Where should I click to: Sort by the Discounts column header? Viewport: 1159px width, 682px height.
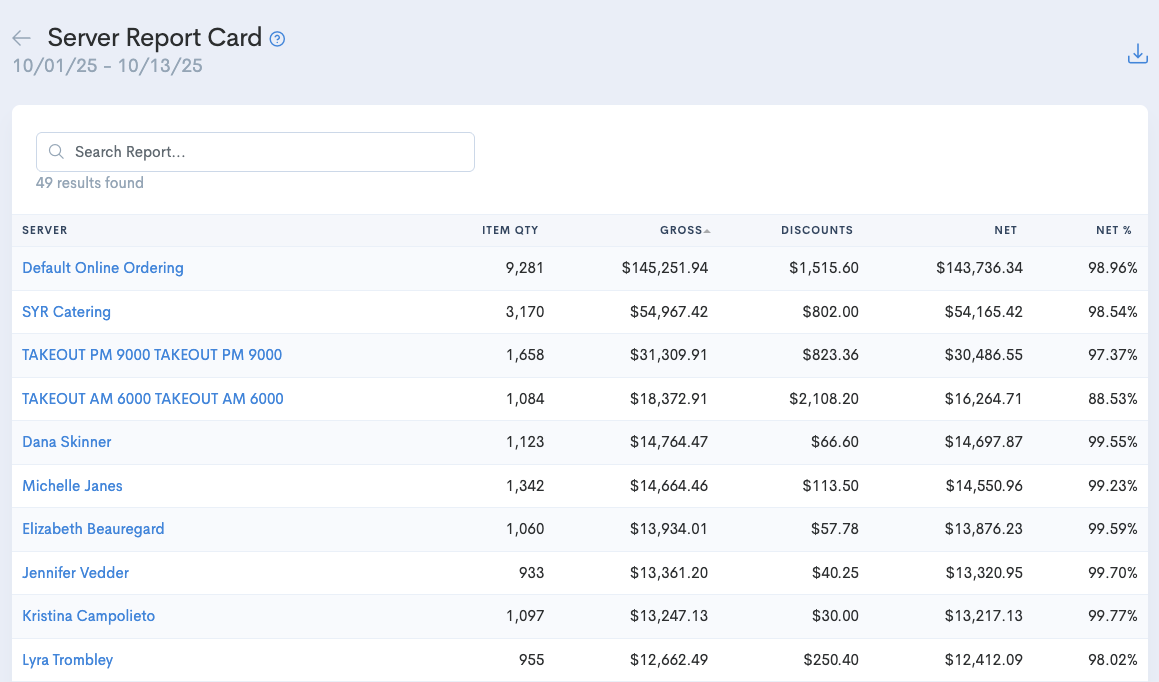tap(816, 230)
